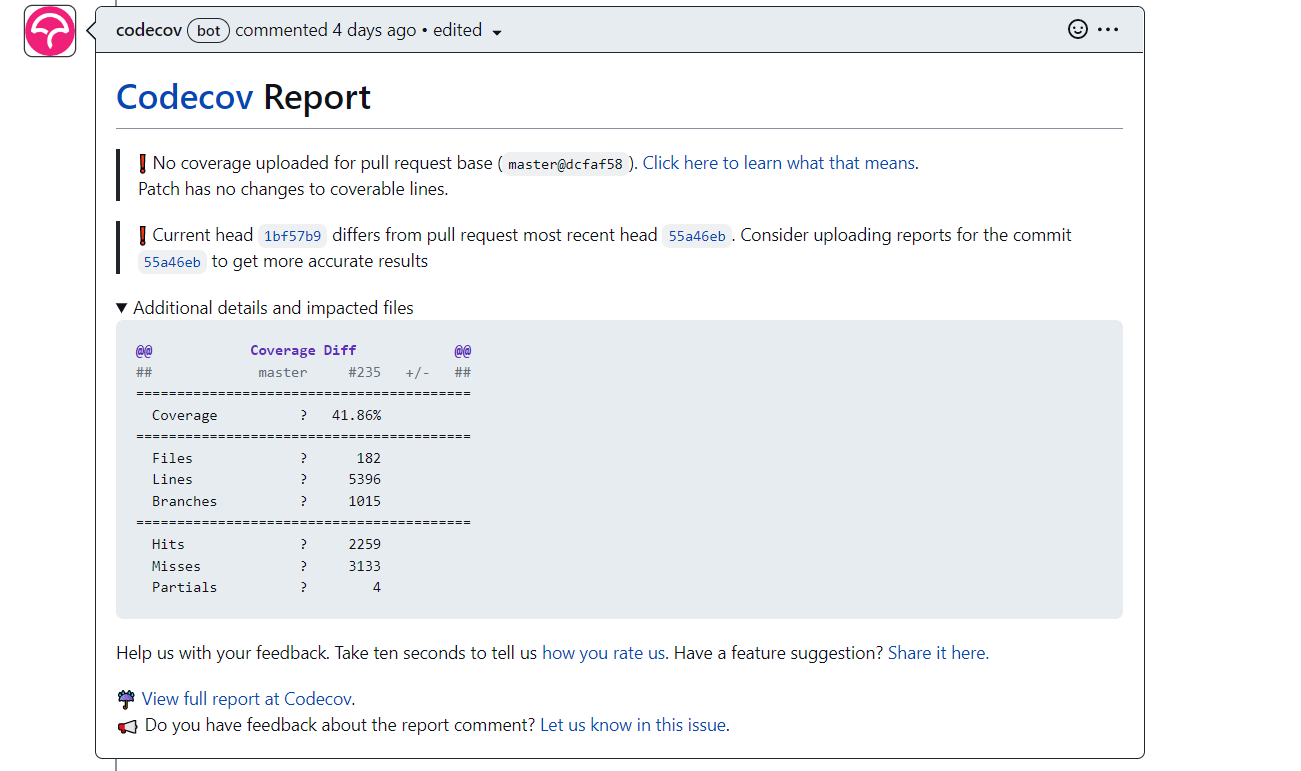
Task: Click the chart emoji before the report link
Action: (x=127, y=697)
